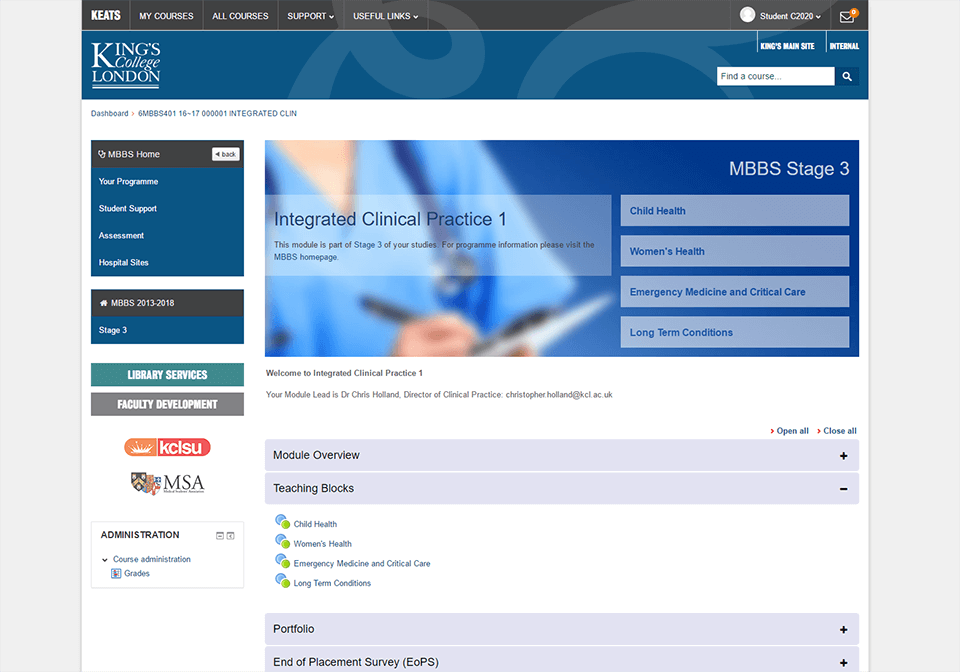
Task: Open the Grades link in Administration
Action: 137,573
